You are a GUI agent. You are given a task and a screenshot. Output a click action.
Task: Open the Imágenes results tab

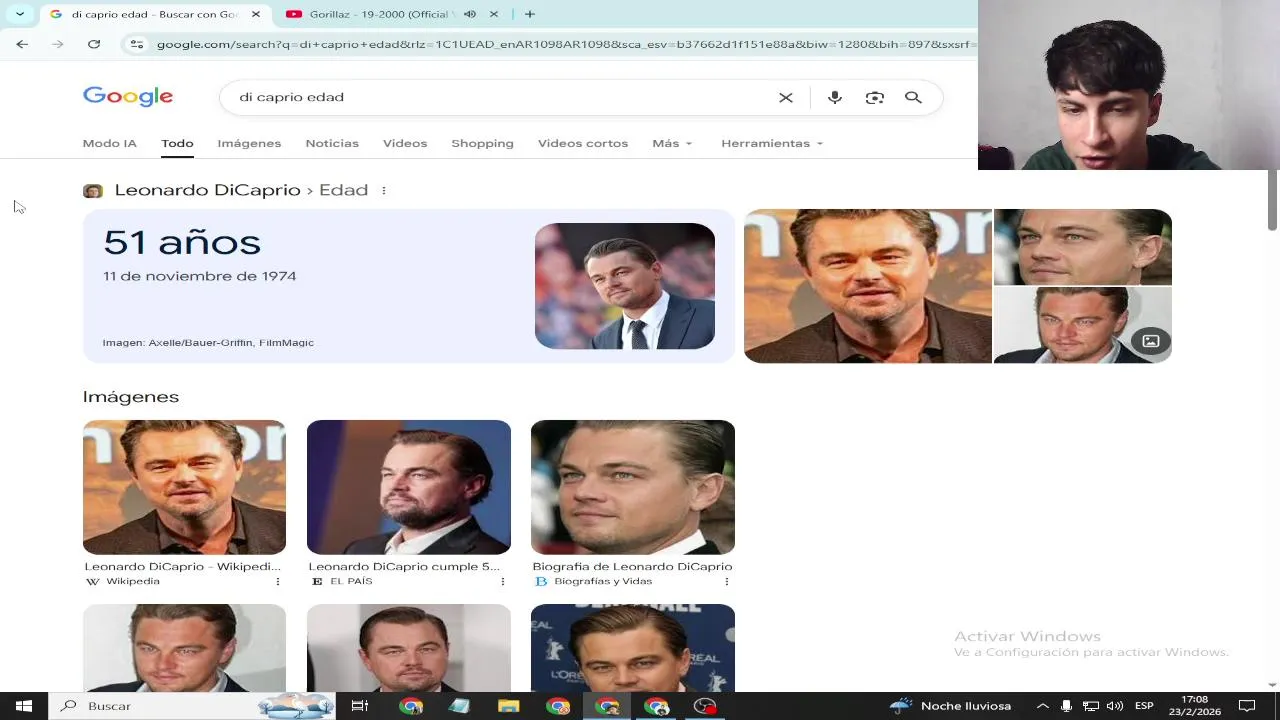point(249,143)
